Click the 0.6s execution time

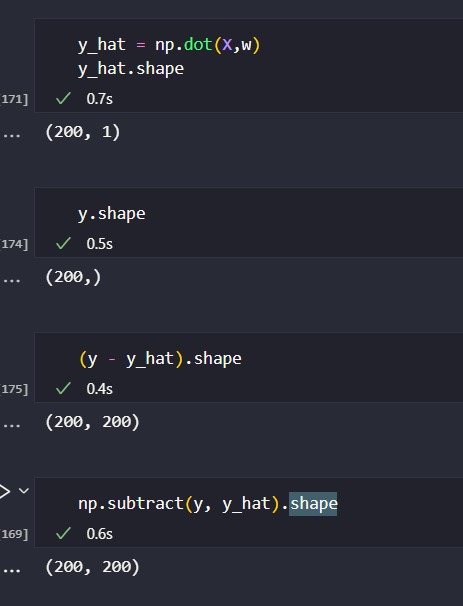point(100,534)
